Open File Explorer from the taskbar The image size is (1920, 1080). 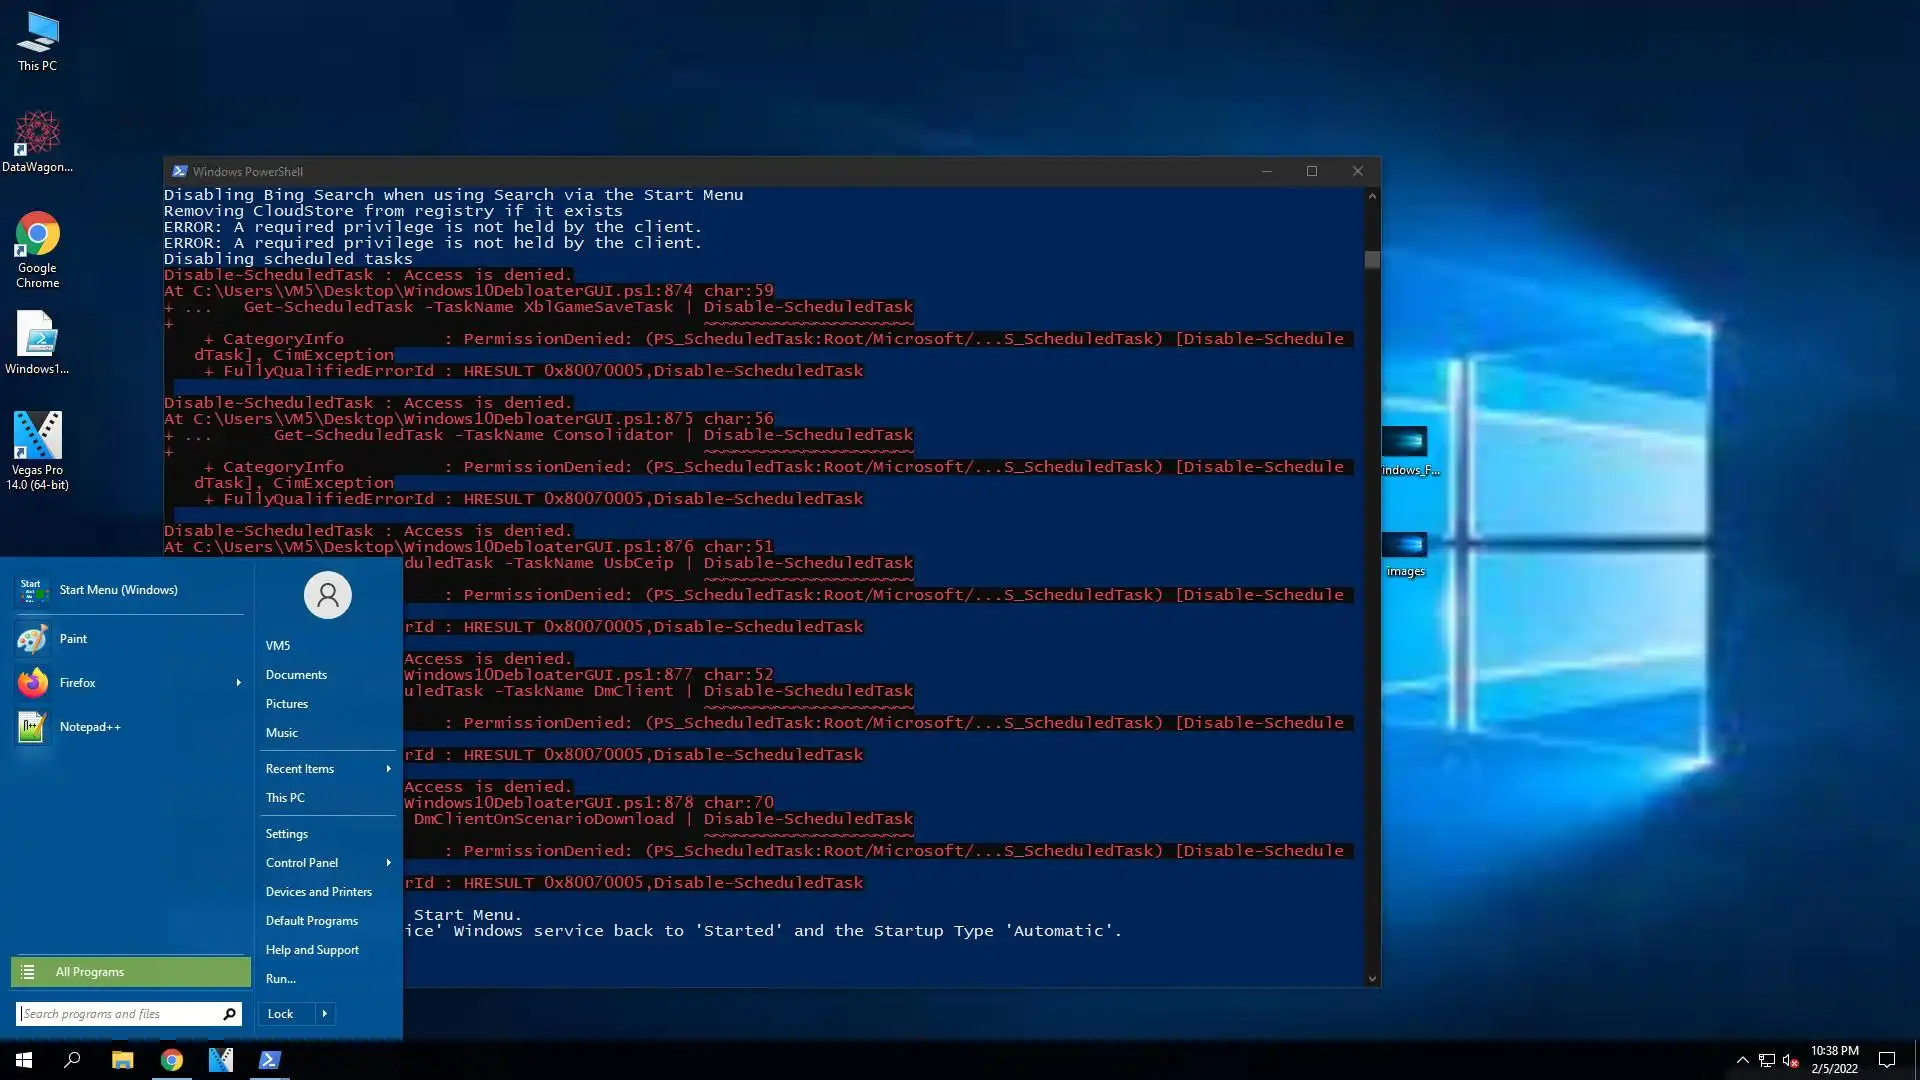(x=122, y=1060)
